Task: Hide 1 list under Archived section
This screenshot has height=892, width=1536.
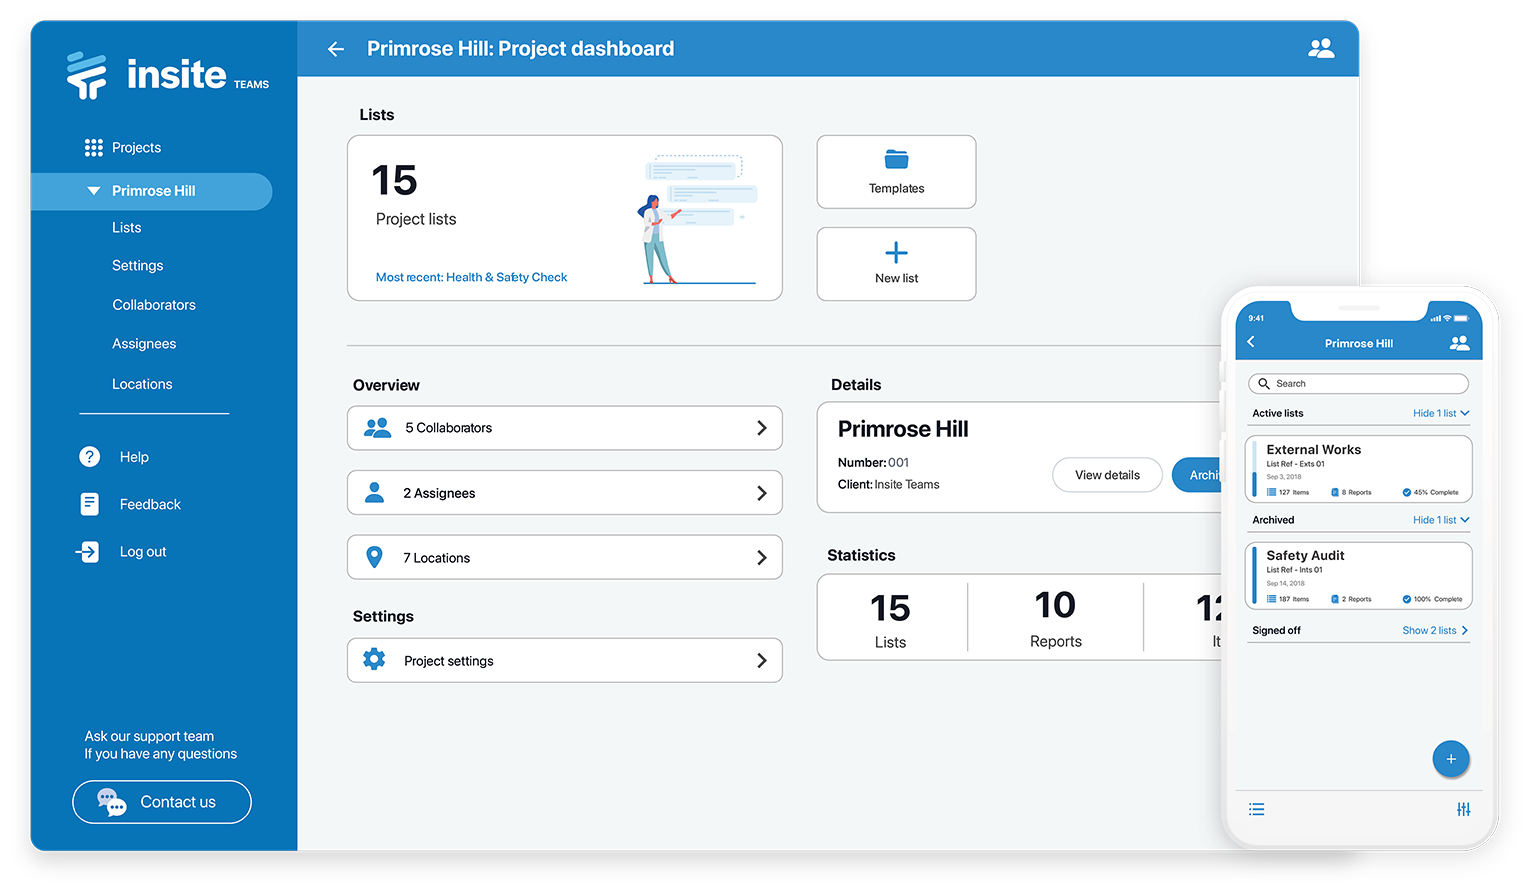Action: pos(1441,520)
